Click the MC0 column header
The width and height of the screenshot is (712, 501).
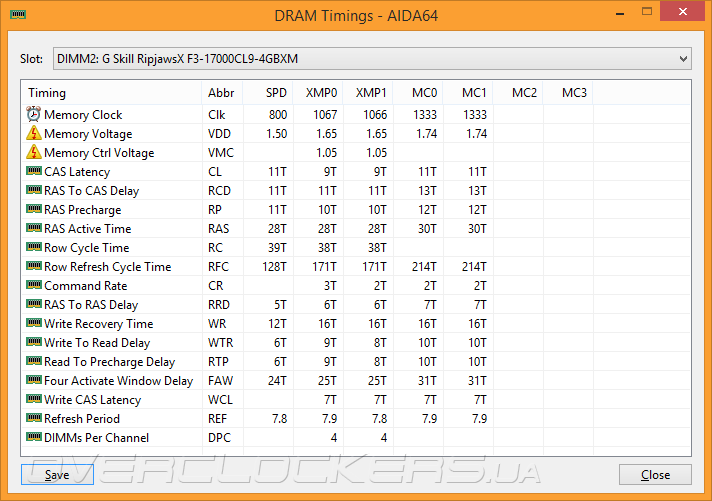tap(418, 93)
